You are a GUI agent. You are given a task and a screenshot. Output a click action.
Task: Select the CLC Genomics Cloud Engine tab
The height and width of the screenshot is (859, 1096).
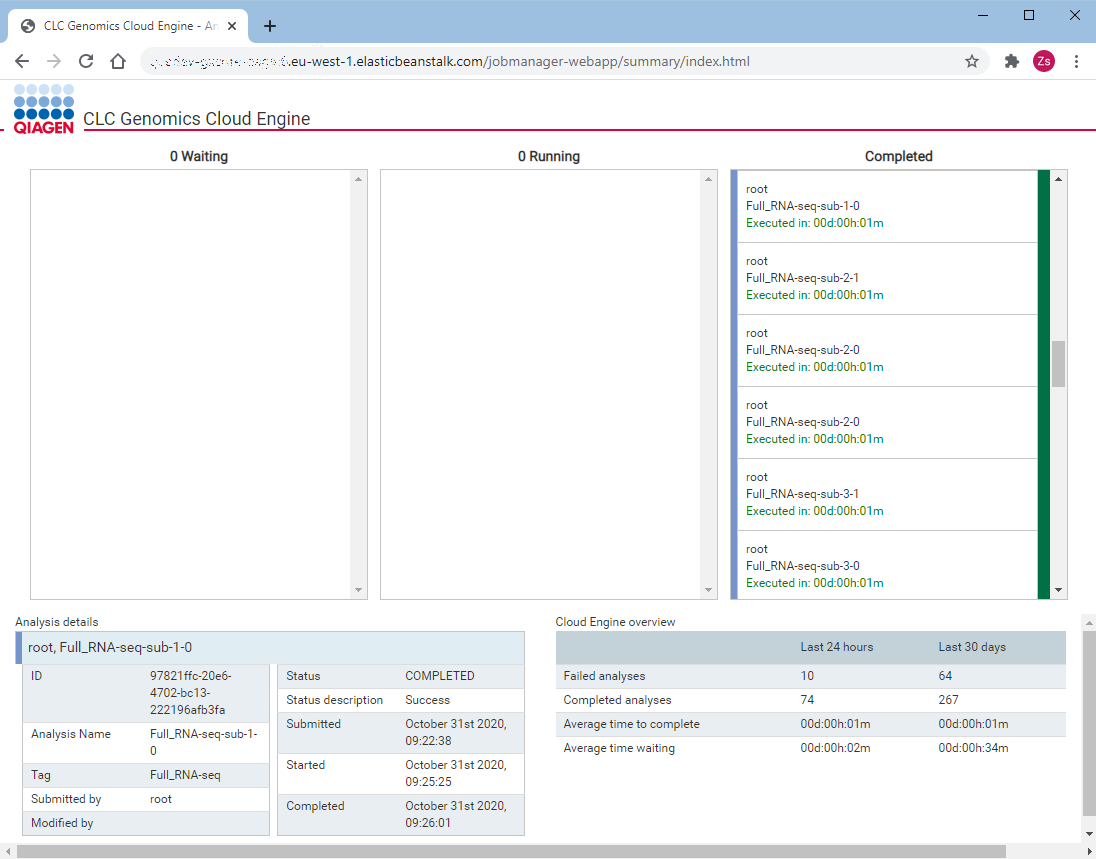coord(128,26)
